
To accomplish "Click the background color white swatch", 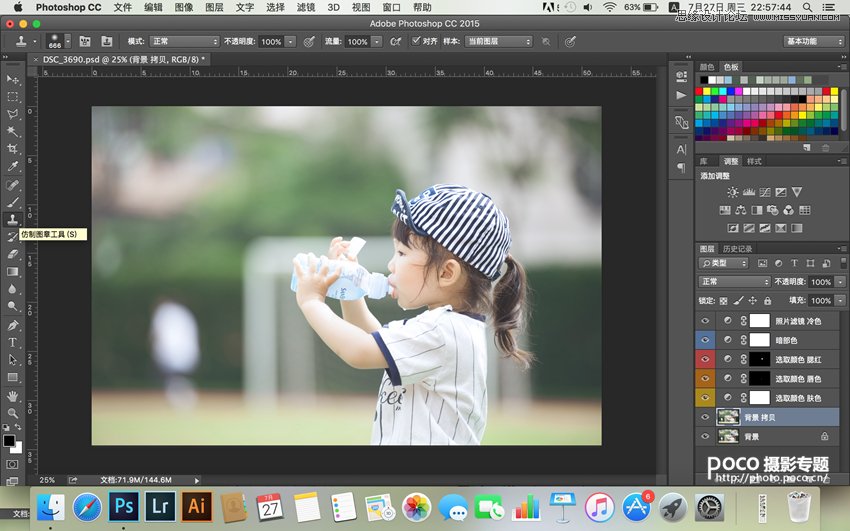I will pos(18,448).
